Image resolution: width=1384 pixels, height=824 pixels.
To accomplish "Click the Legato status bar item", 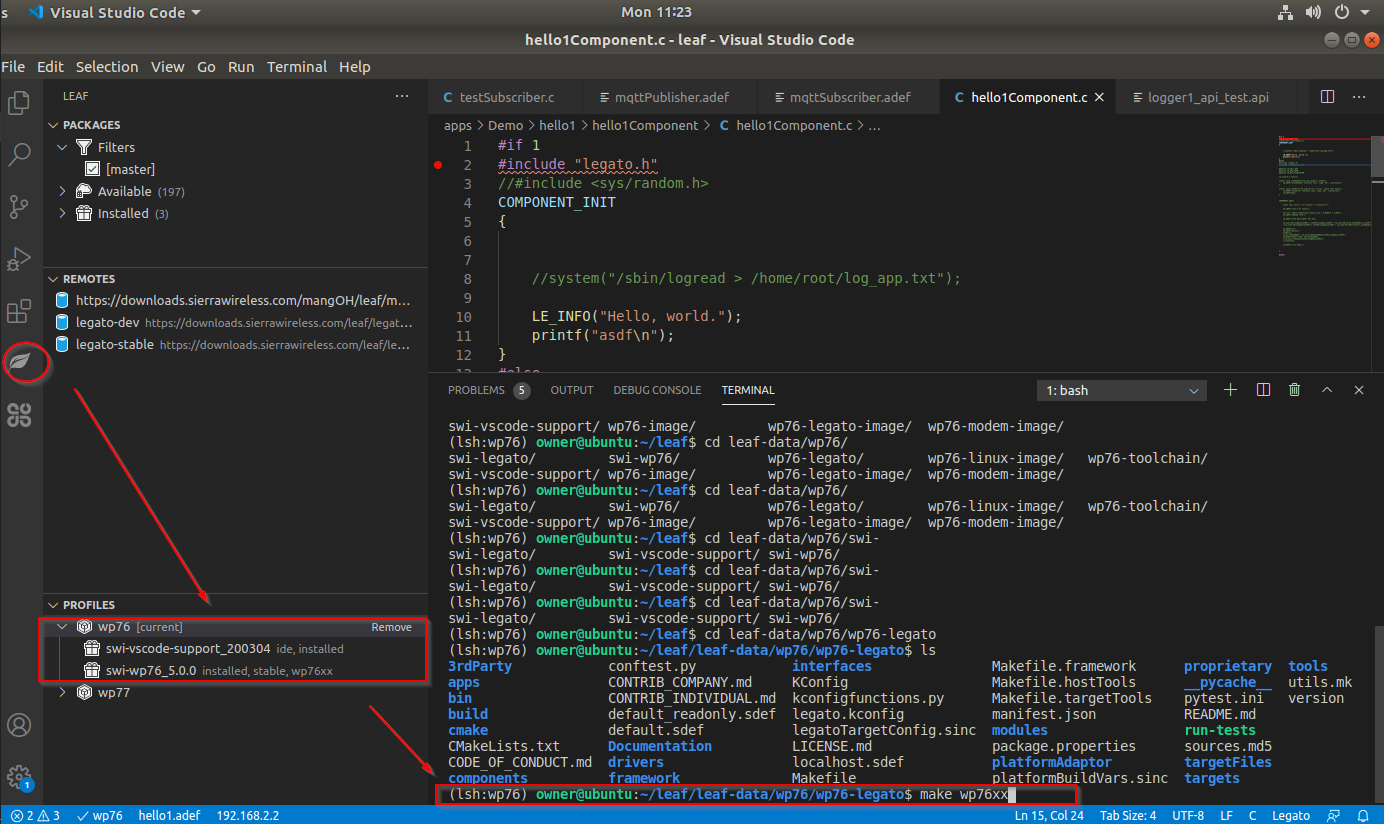I will [1290, 815].
